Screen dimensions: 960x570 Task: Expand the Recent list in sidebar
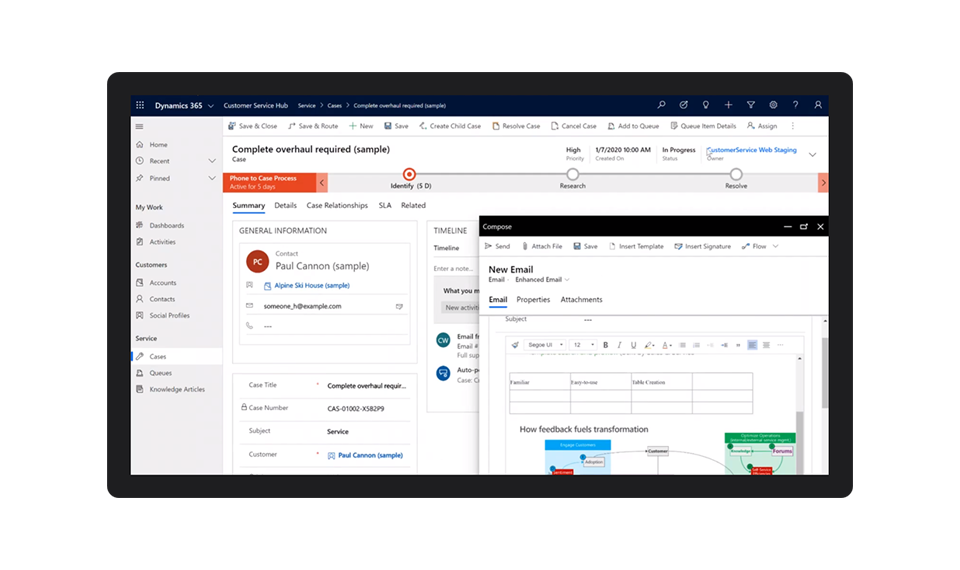[212, 161]
